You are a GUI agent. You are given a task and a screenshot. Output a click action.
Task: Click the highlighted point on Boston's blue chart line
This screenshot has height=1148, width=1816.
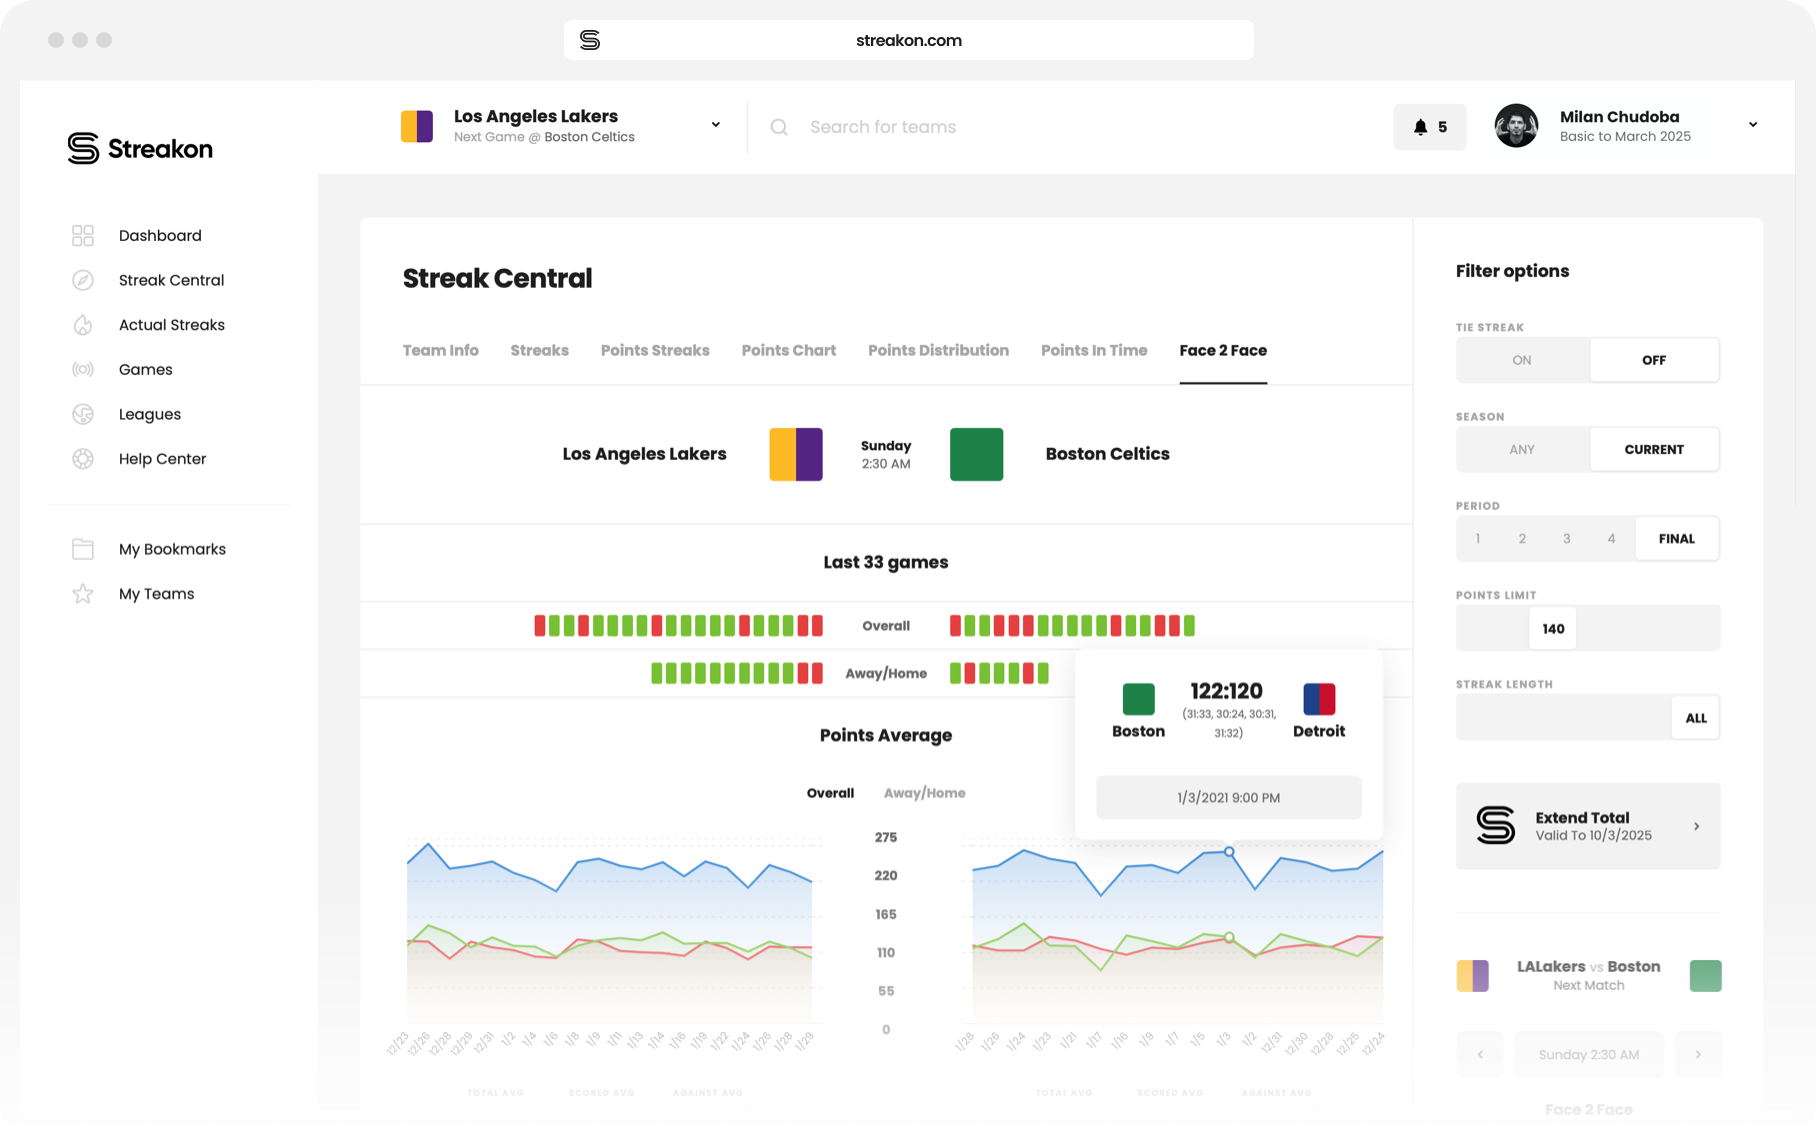(1229, 852)
